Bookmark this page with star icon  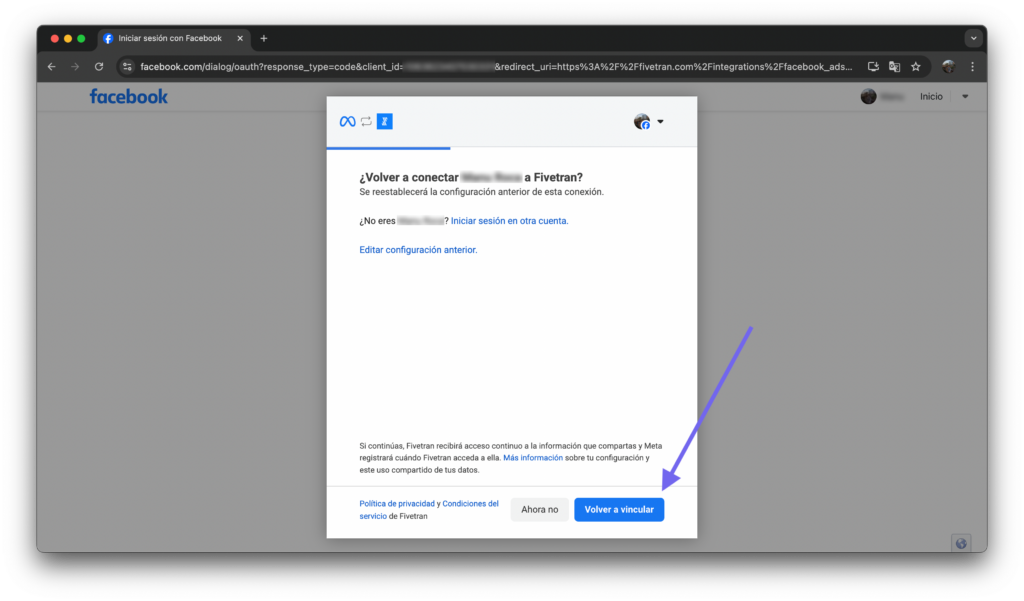(916, 67)
